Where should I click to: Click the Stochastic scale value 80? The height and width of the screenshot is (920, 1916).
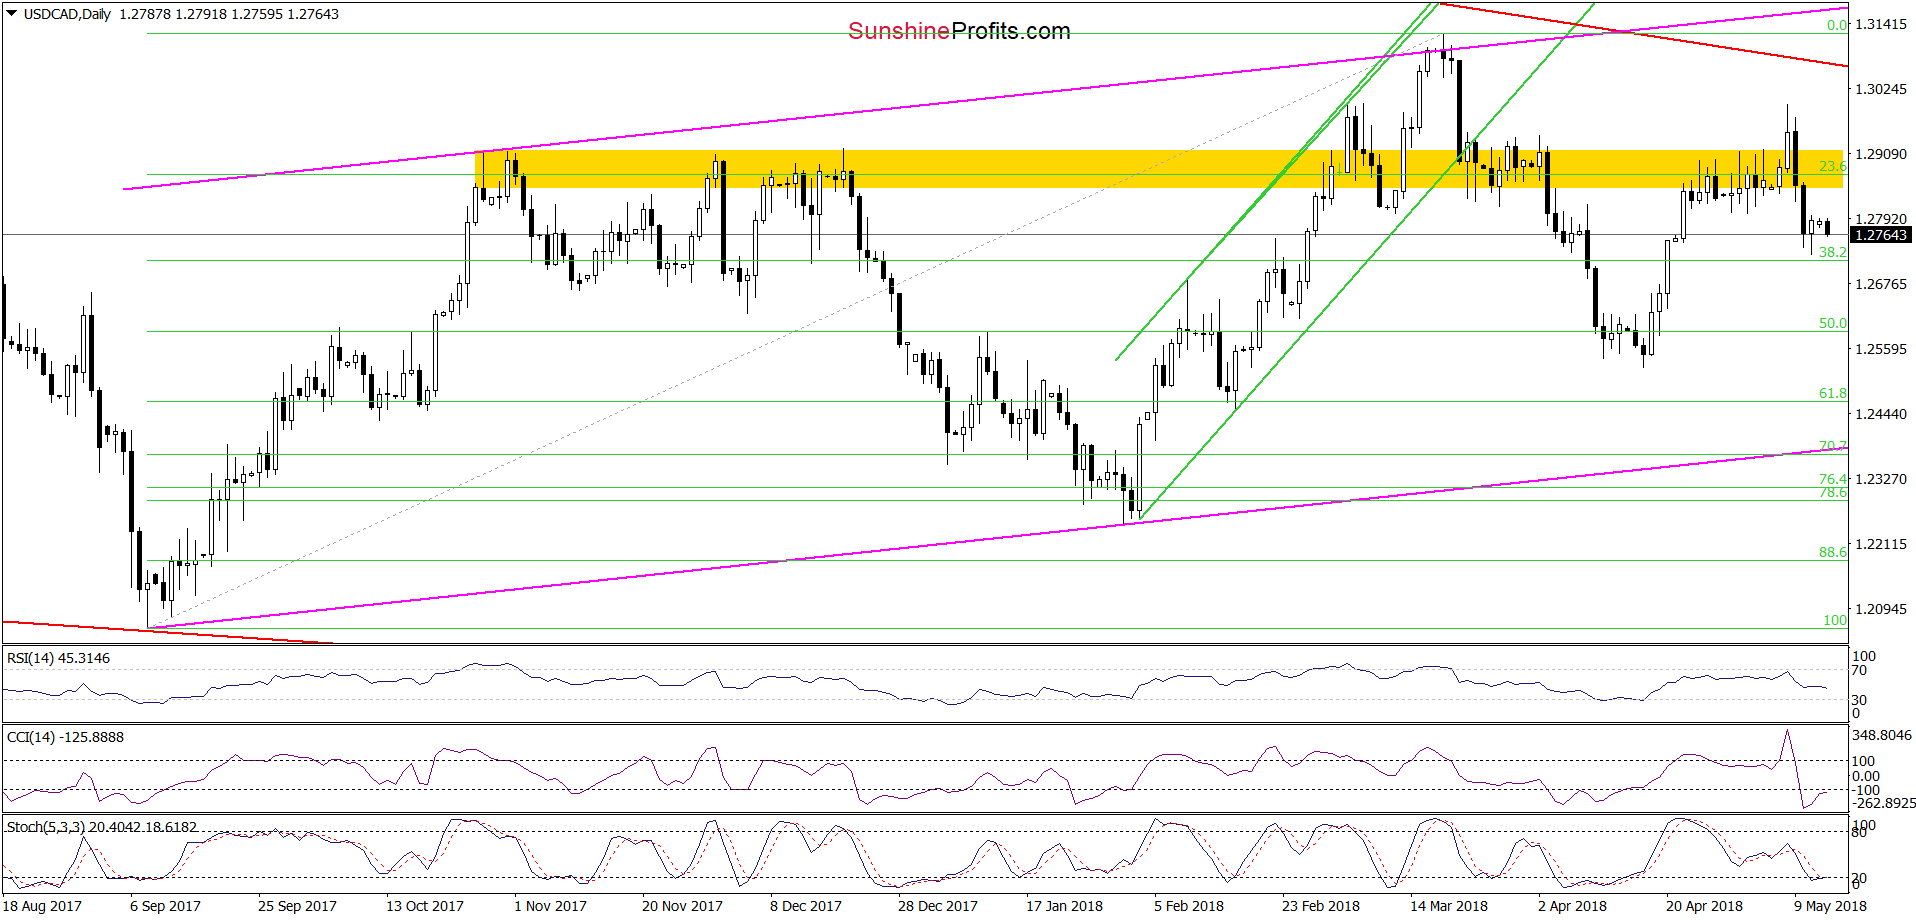point(1859,832)
